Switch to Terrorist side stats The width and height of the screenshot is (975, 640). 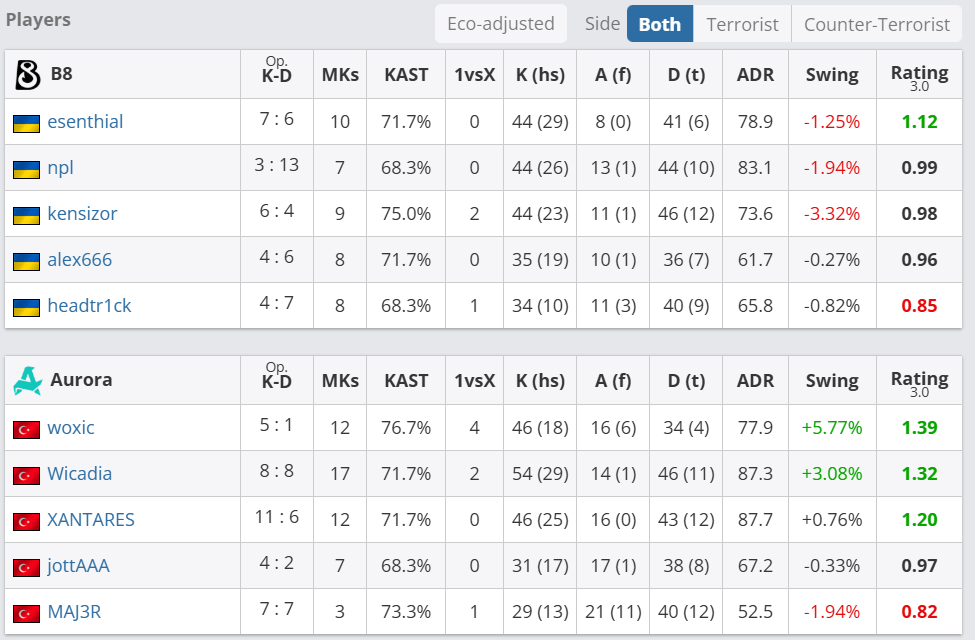[x=743, y=24]
